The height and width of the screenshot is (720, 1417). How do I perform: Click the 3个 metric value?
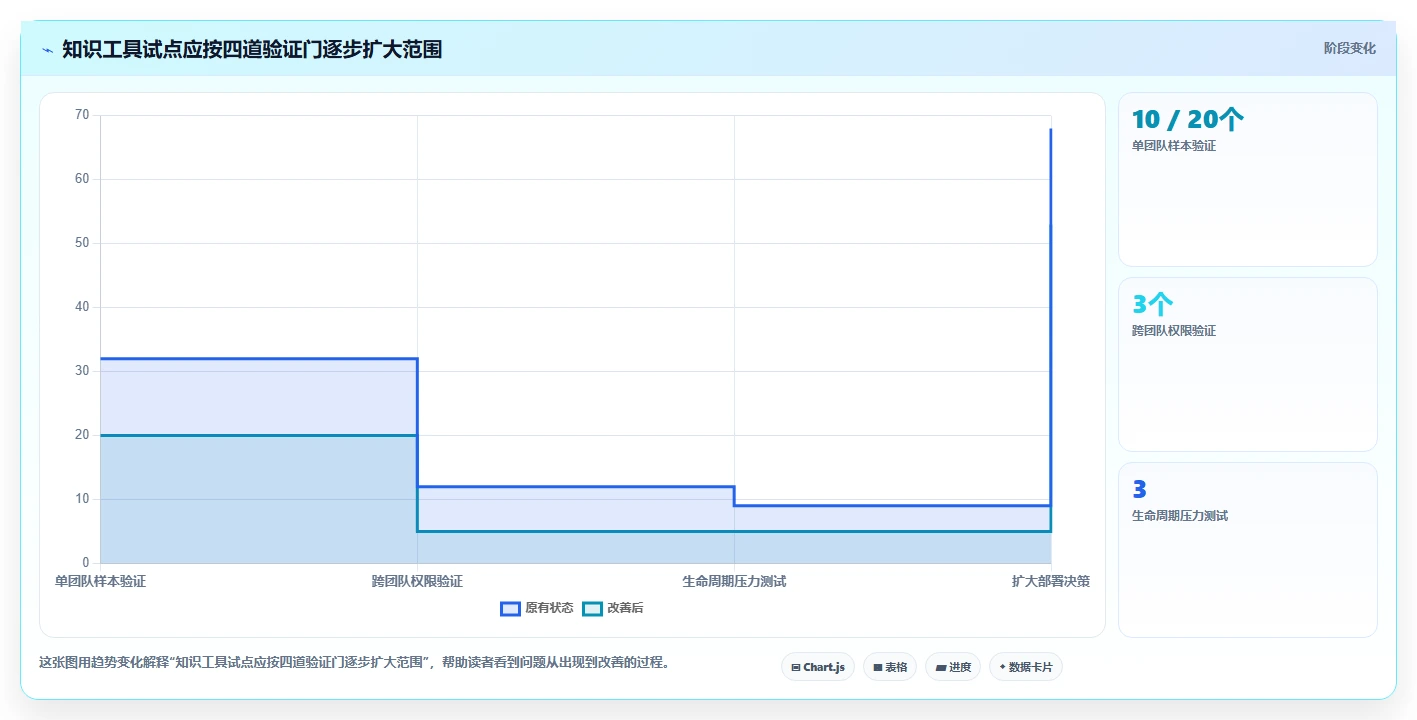click(1152, 305)
